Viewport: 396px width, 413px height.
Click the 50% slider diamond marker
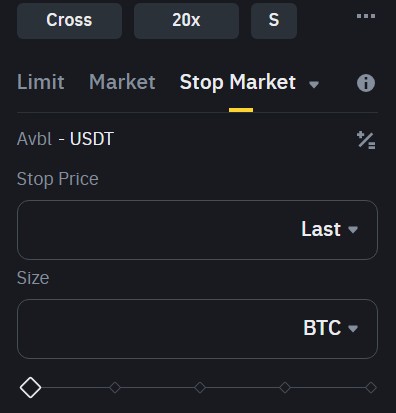(200, 388)
